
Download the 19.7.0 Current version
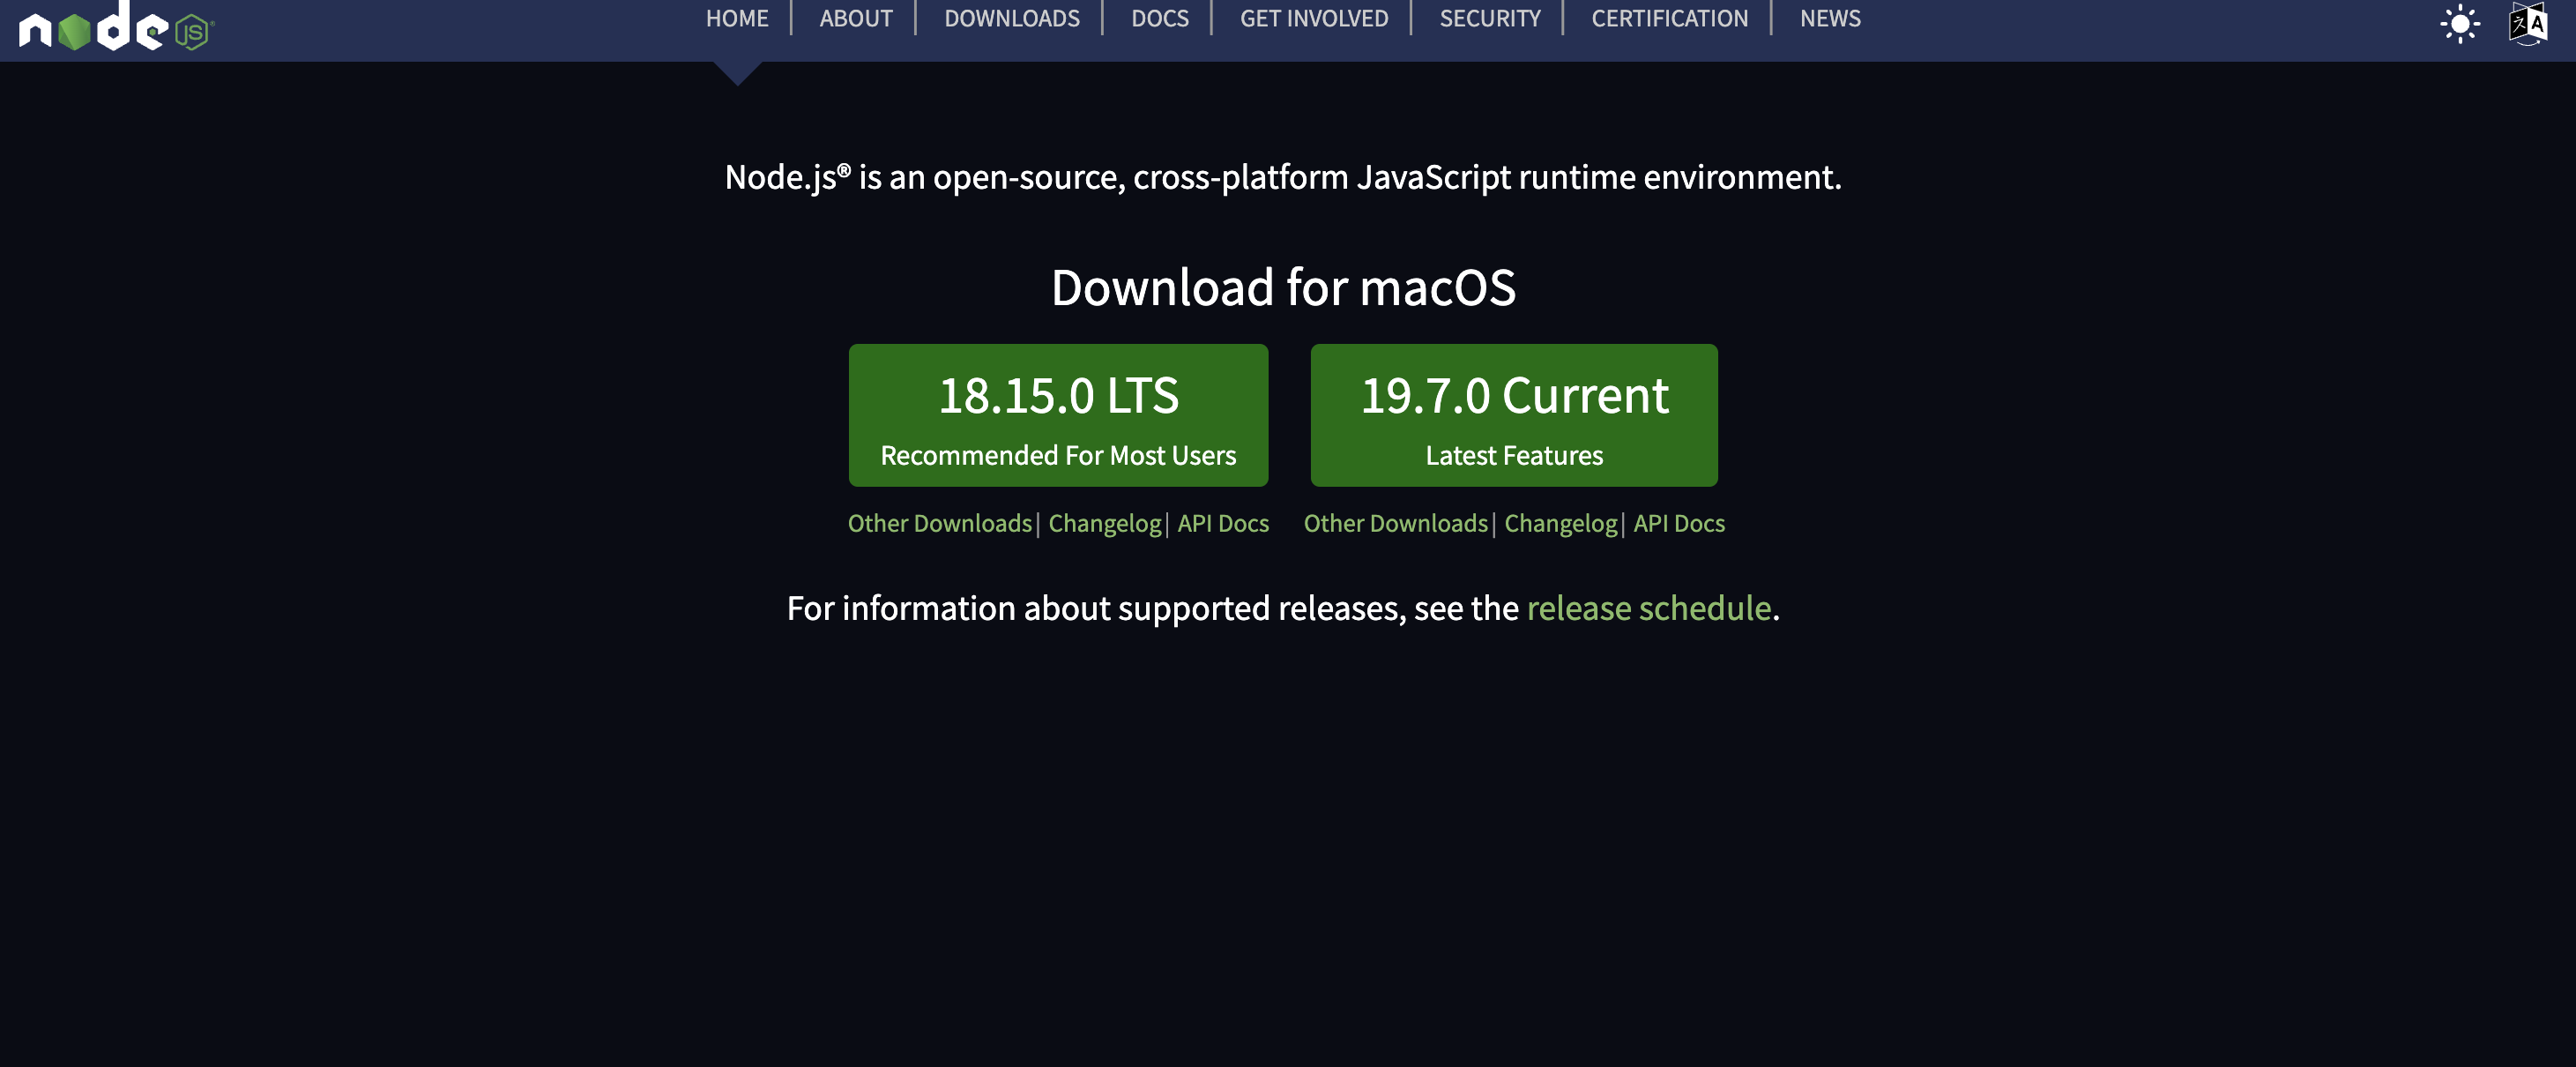1513,415
